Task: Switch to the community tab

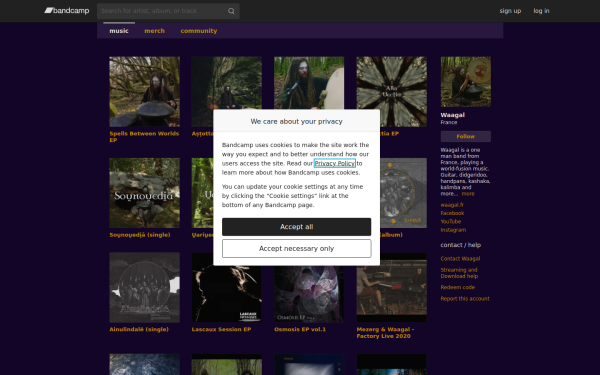Action: click(199, 31)
